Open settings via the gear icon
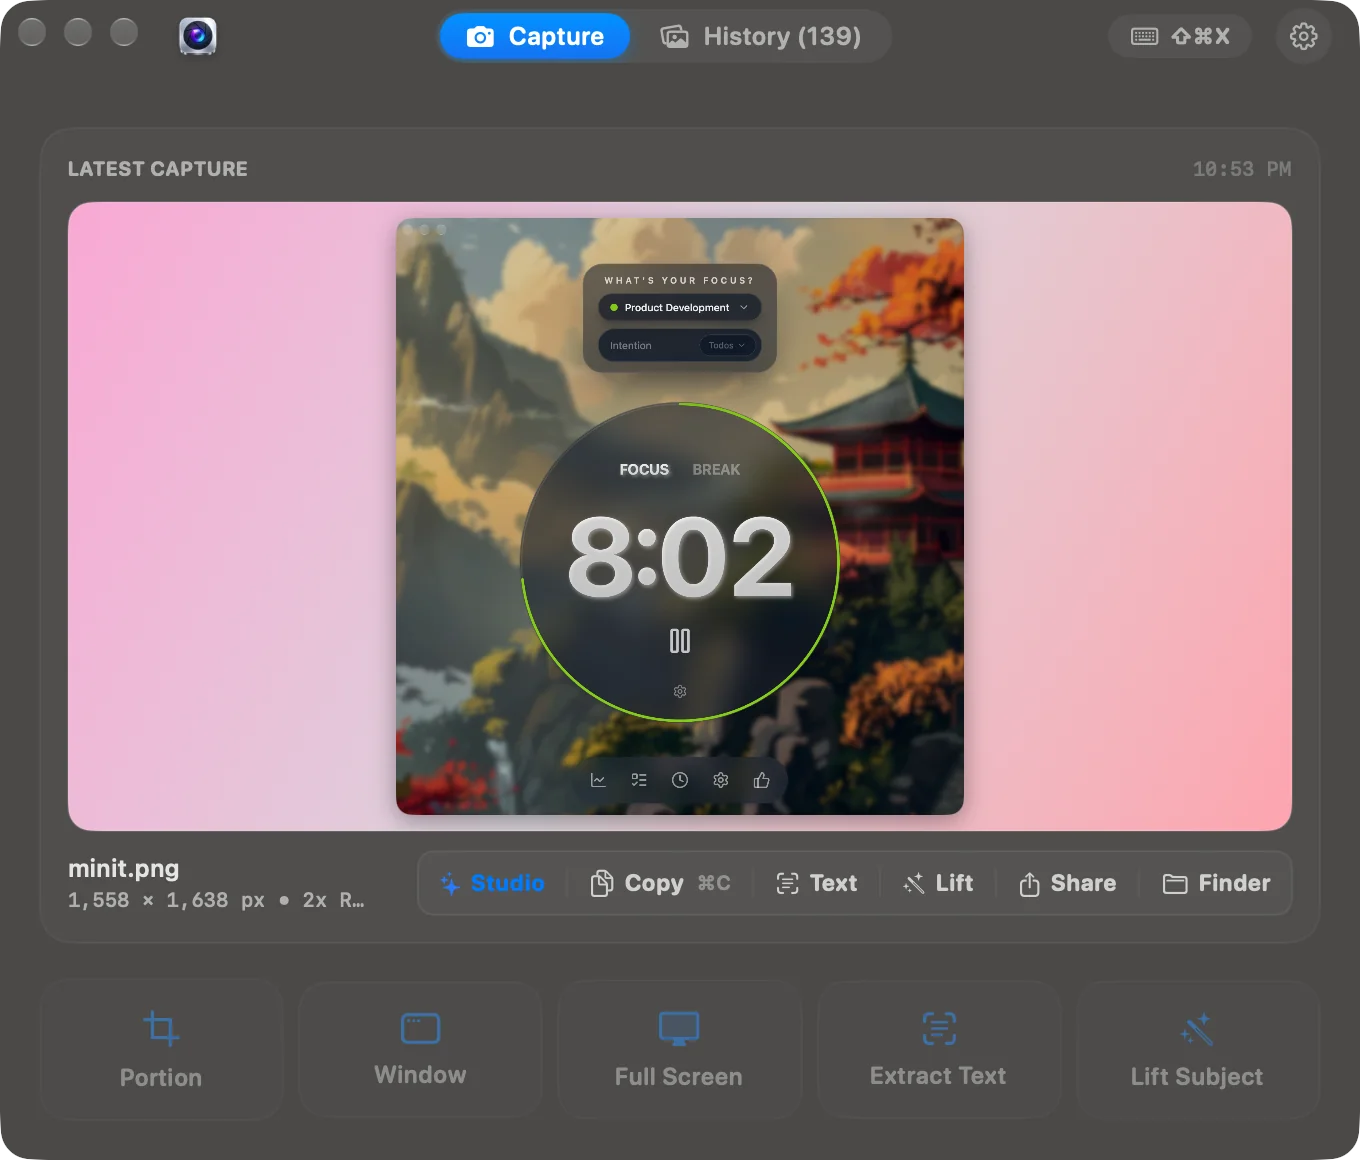1360x1160 pixels. click(1303, 37)
